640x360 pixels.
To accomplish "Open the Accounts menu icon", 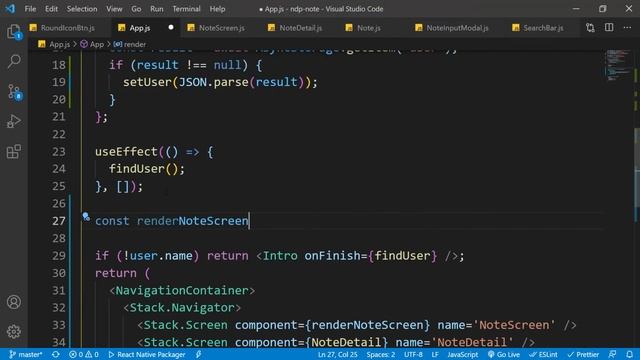I will (x=14, y=302).
